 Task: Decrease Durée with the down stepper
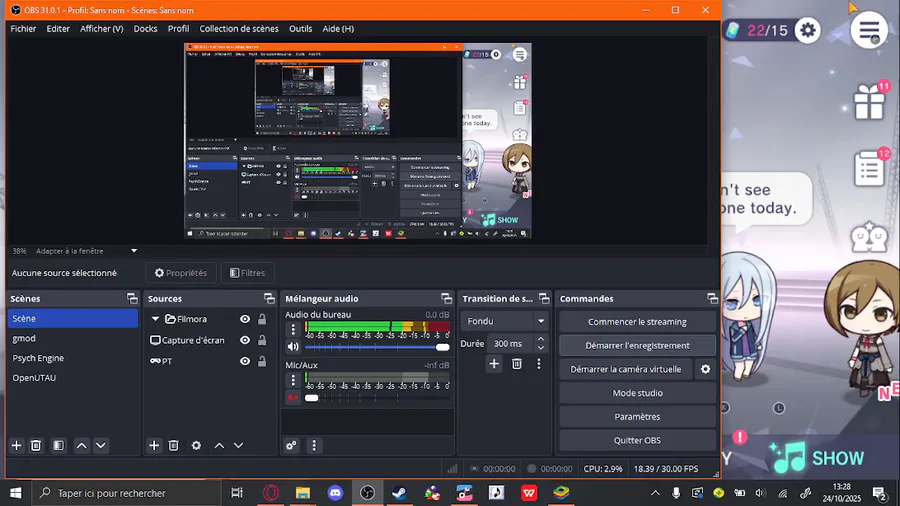coord(541,348)
